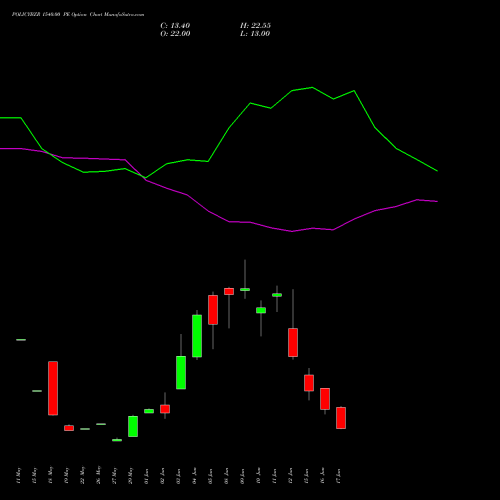Viewport: 500px width, 500px height.
Task: Click the low value 'L: 13.00'
Action: coord(255,34)
